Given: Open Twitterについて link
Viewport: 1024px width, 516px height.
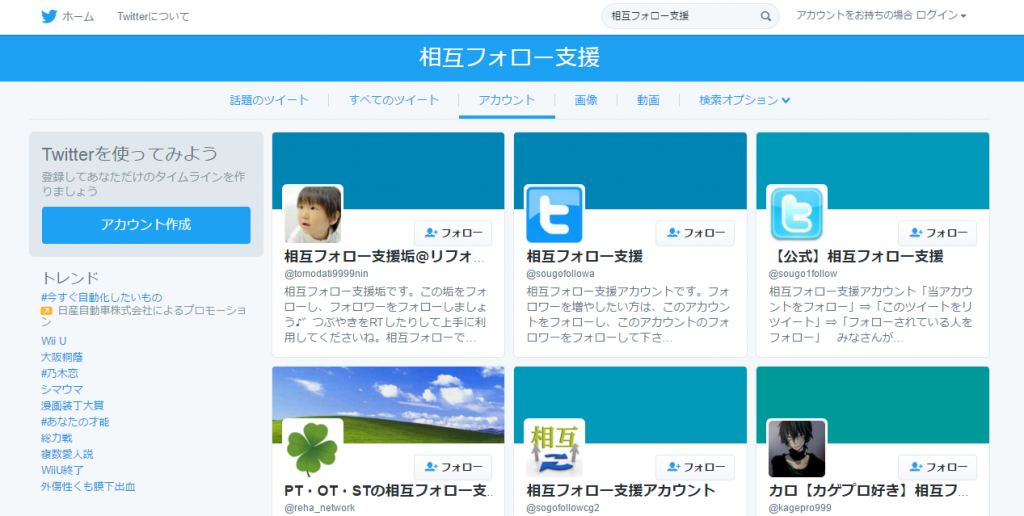Looking at the screenshot, I should pos(153,17).
